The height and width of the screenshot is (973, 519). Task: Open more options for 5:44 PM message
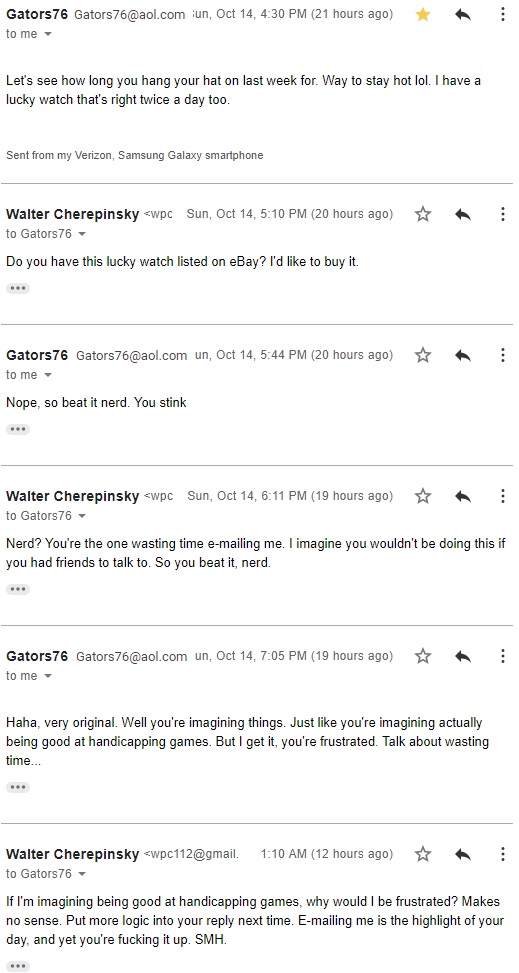click(x=502, y=355)
